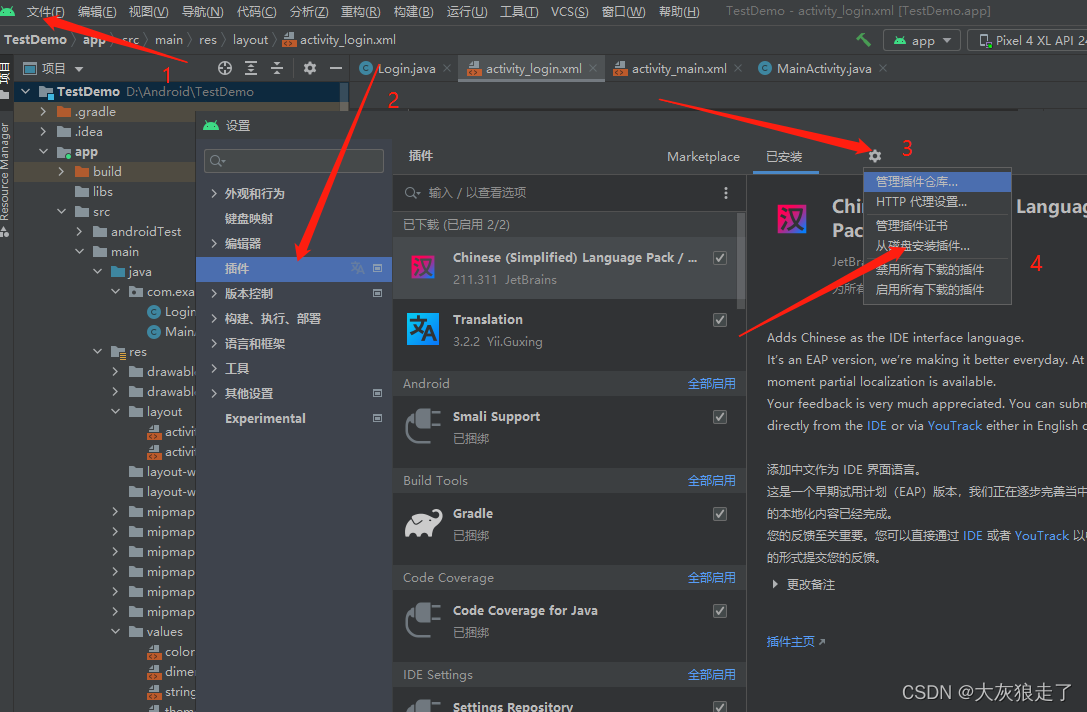
Task: Open 文件(F) menu
Action: [45, 12]
